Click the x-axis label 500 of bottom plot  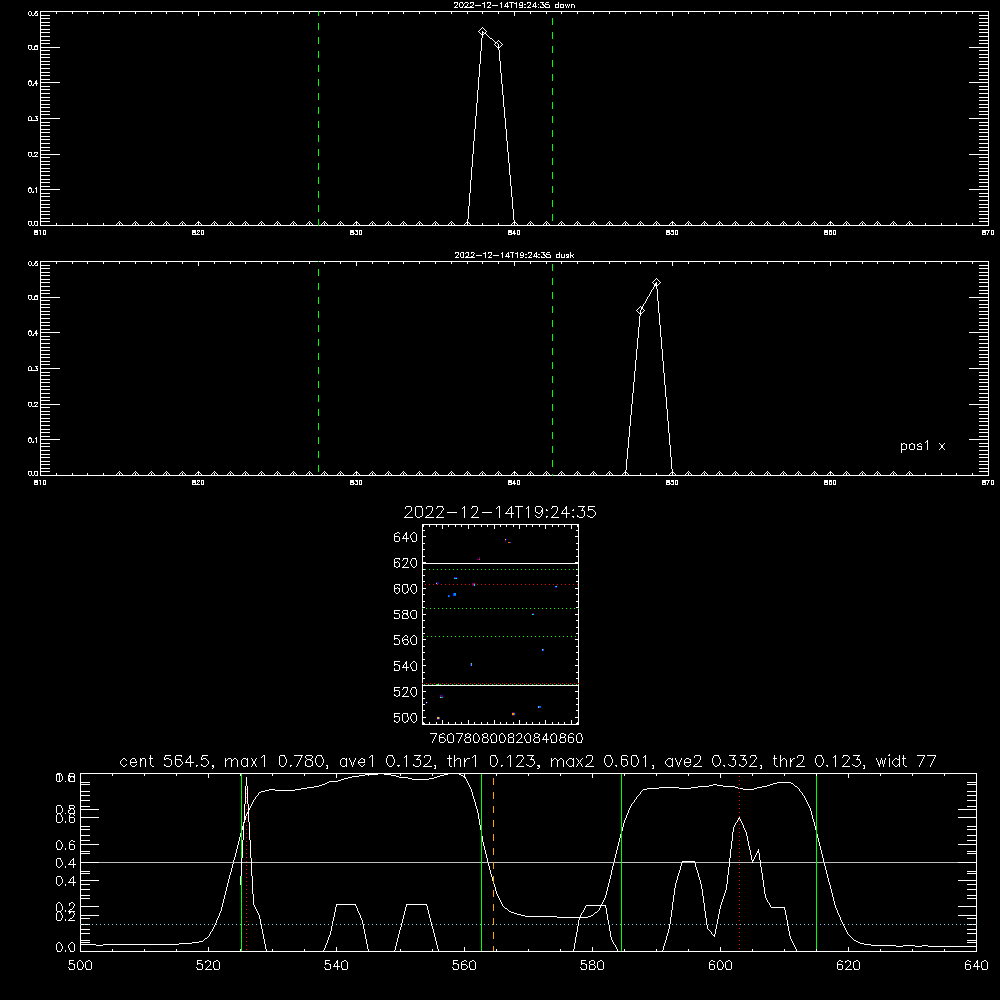click(x=80, y=966)
